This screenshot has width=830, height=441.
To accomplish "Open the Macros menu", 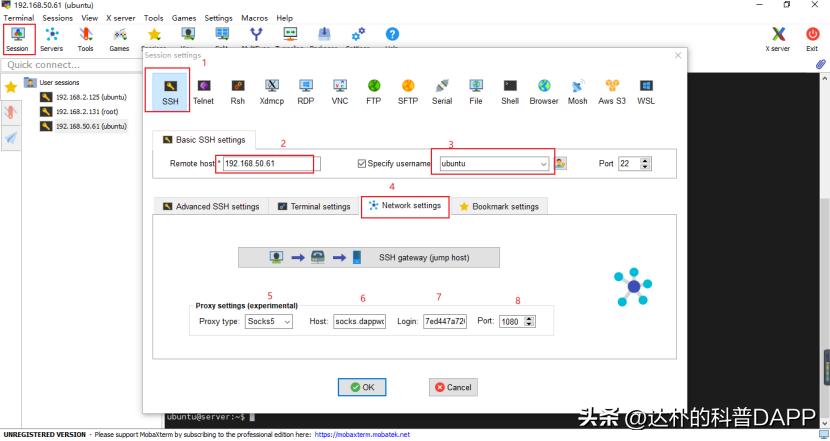I will [x=255, y=18].
